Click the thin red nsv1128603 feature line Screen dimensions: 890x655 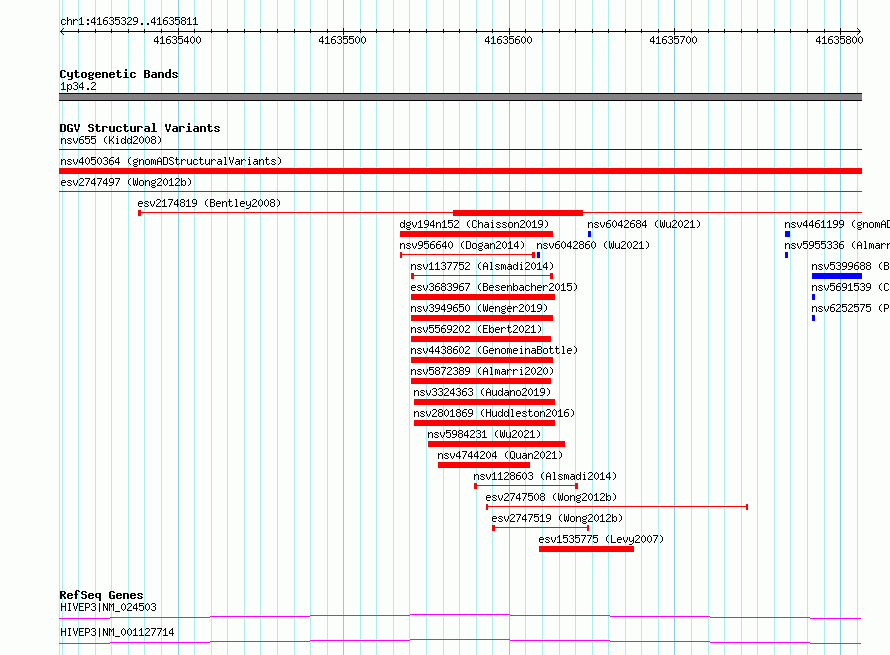pos(526,486)
